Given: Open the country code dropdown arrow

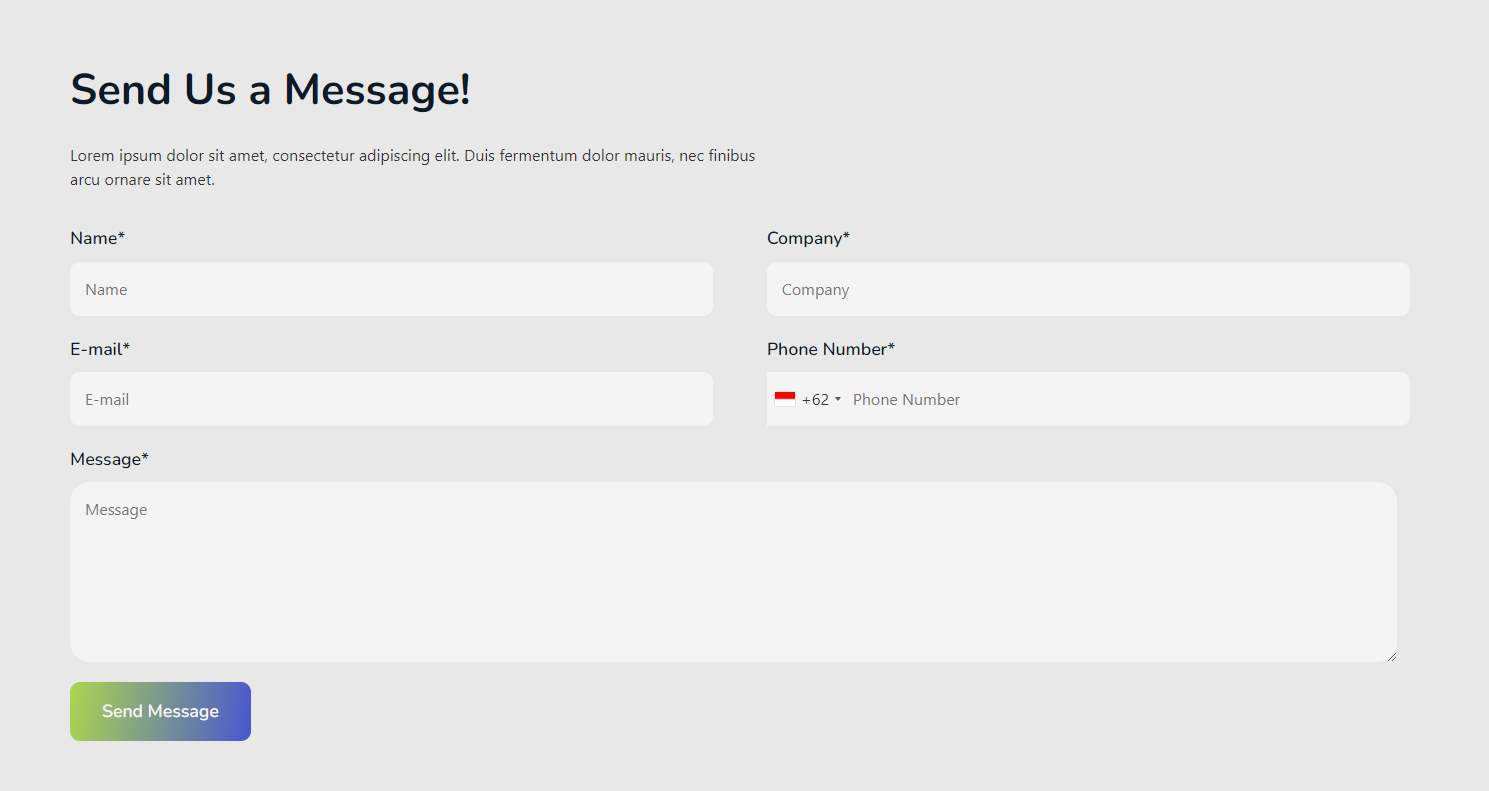Looking at the screenshot, I should 838,399.
